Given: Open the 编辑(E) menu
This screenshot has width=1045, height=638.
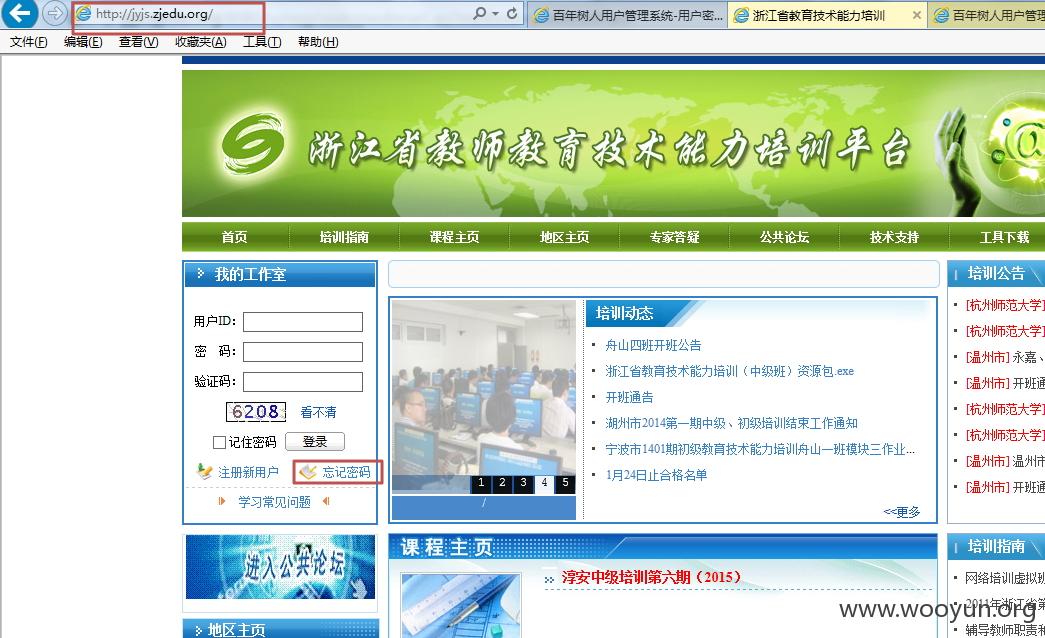Looking at the screenshot, I should (83, 42).
